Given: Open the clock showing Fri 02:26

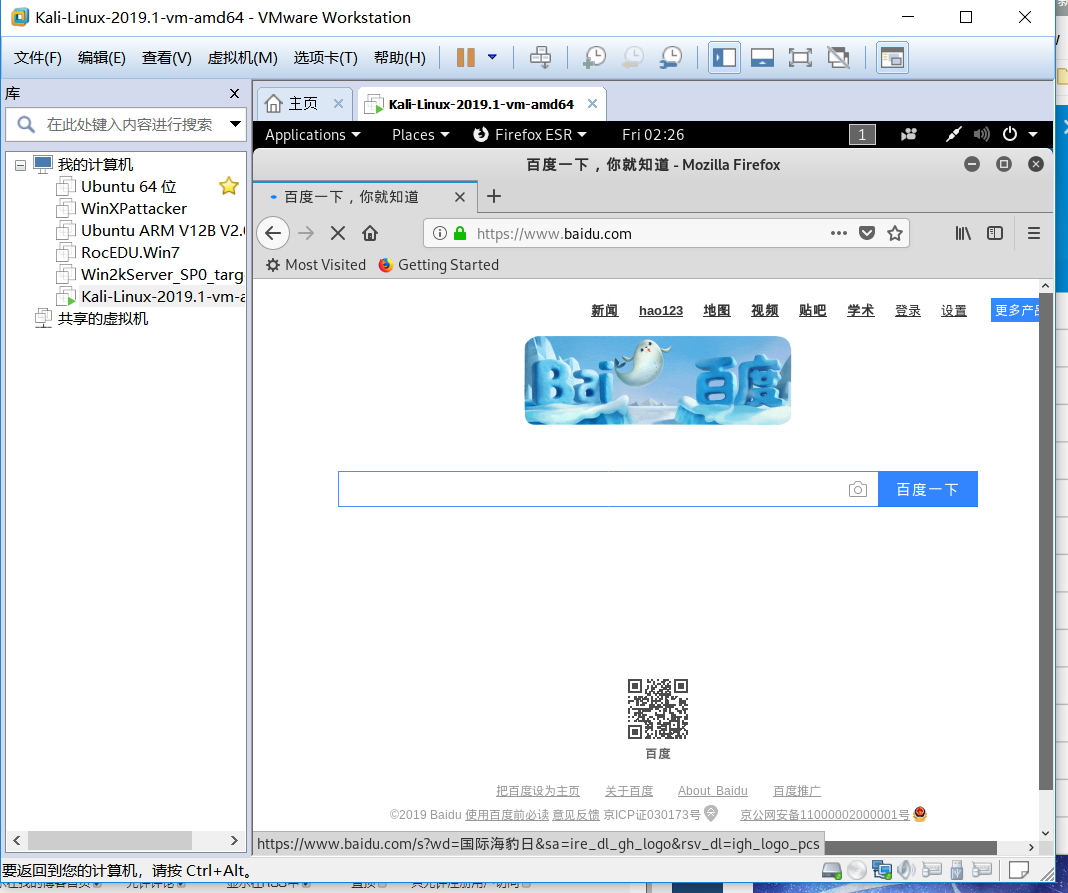Looking at the screenshot, I should click(x=653, y=135).
